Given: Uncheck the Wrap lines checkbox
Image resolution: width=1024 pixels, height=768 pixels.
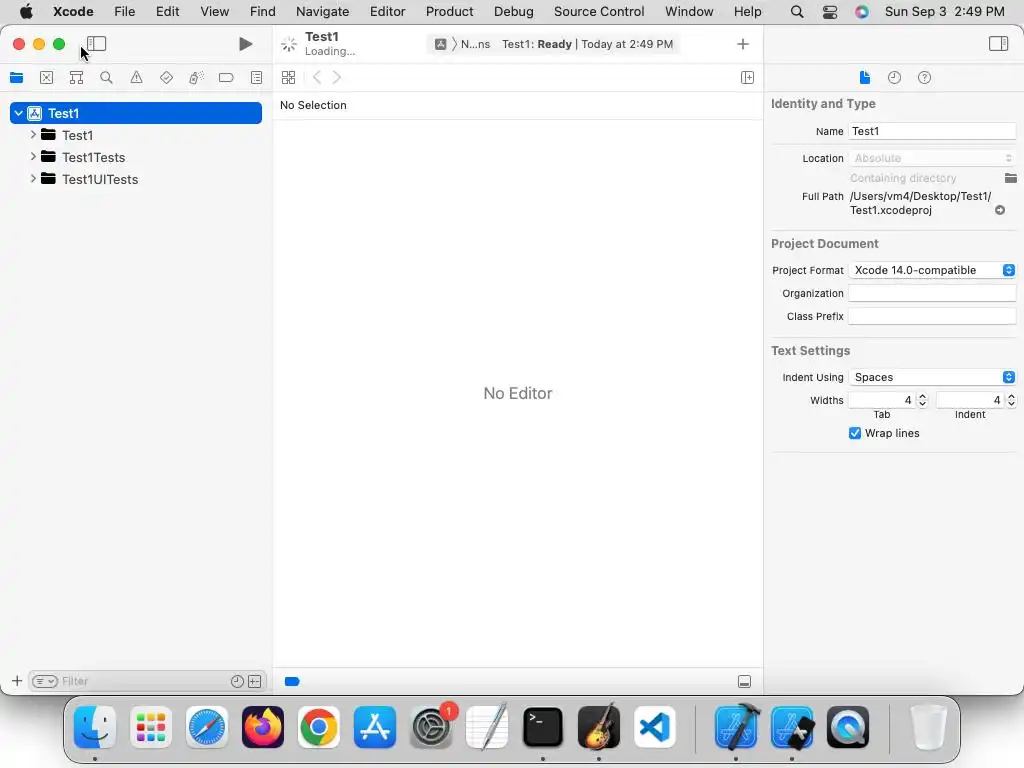Looking at the screenshot, I should tap(855, 433).
